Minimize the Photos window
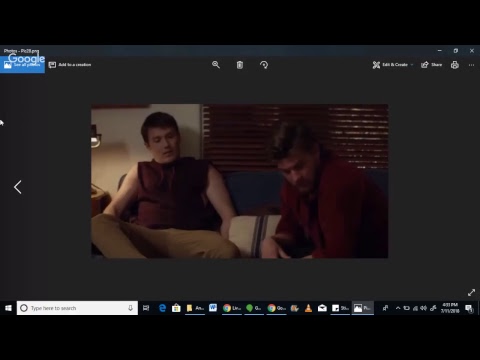This screenshot has height=360, width=480. pyautogui.click(x=440, y=51)
